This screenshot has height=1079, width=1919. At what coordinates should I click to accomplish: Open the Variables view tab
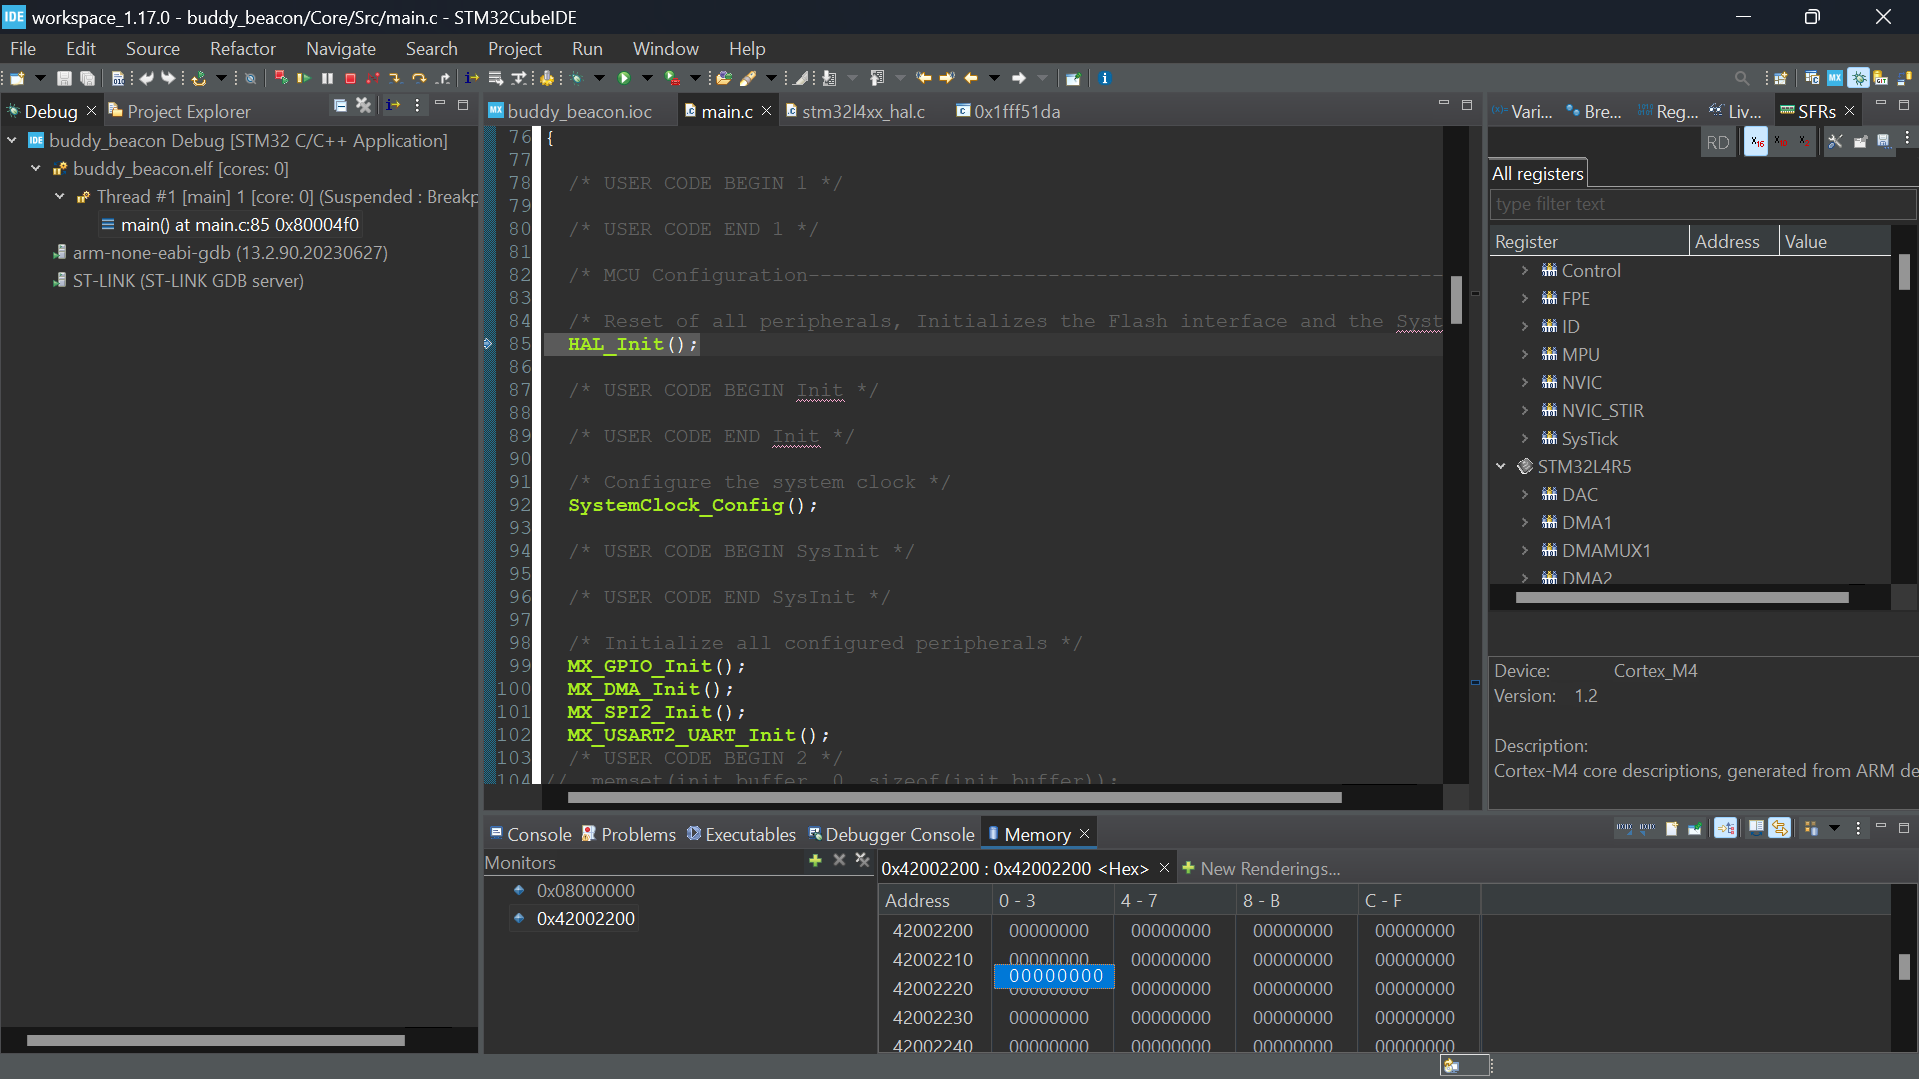click(1524, 111)
